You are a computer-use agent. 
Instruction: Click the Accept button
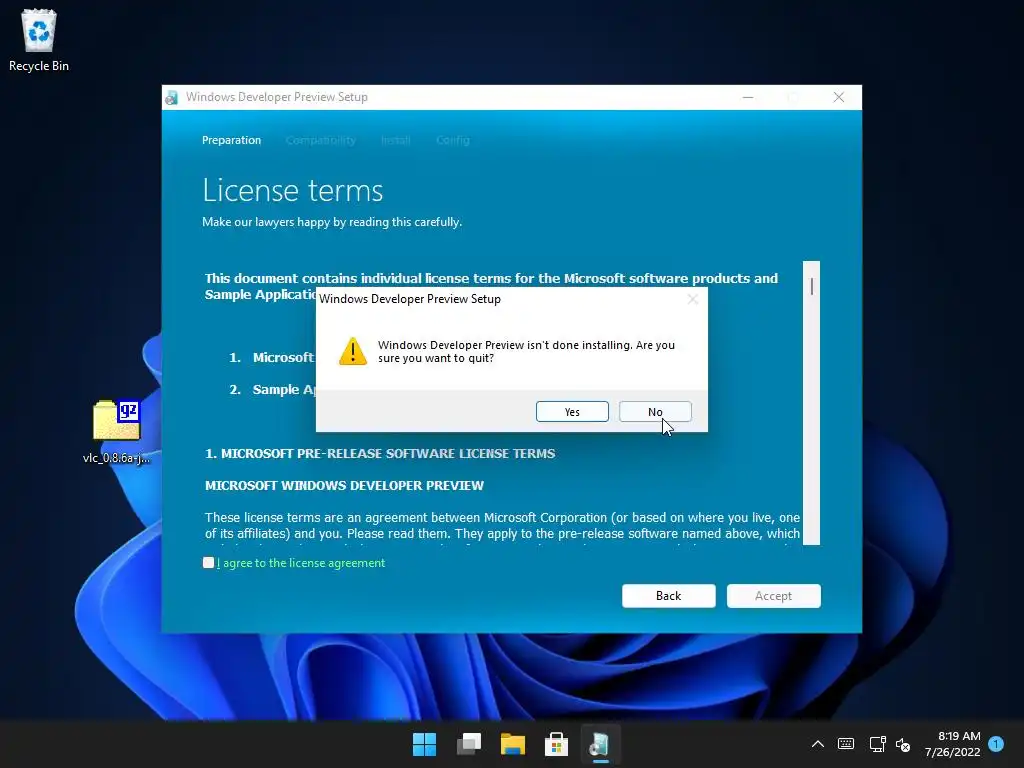[x=773, y=596]
